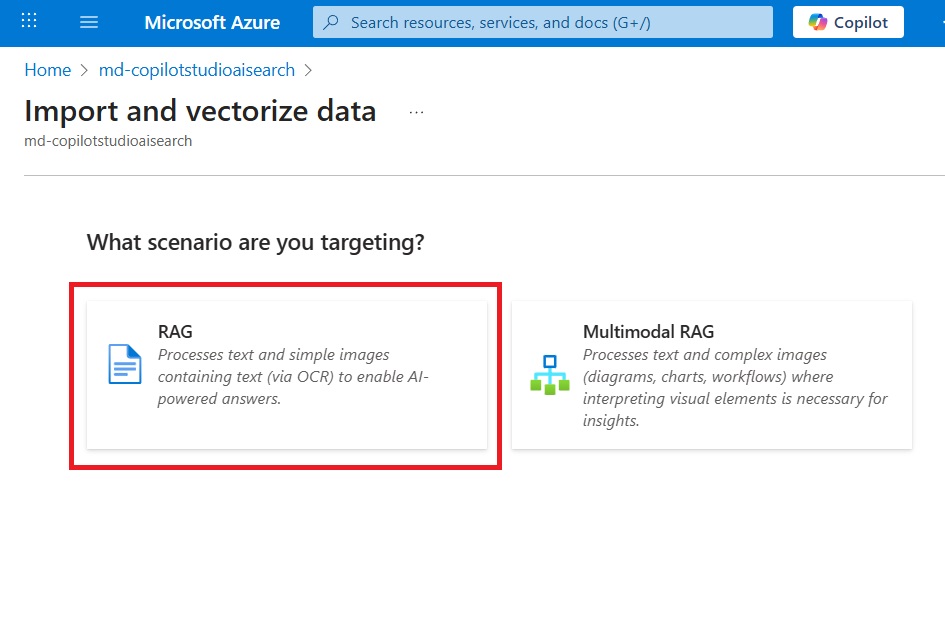Viewport: 945px width, 642px height.
Task: Choose the Multimodal RAG scenario title
Action: point(648,332)
